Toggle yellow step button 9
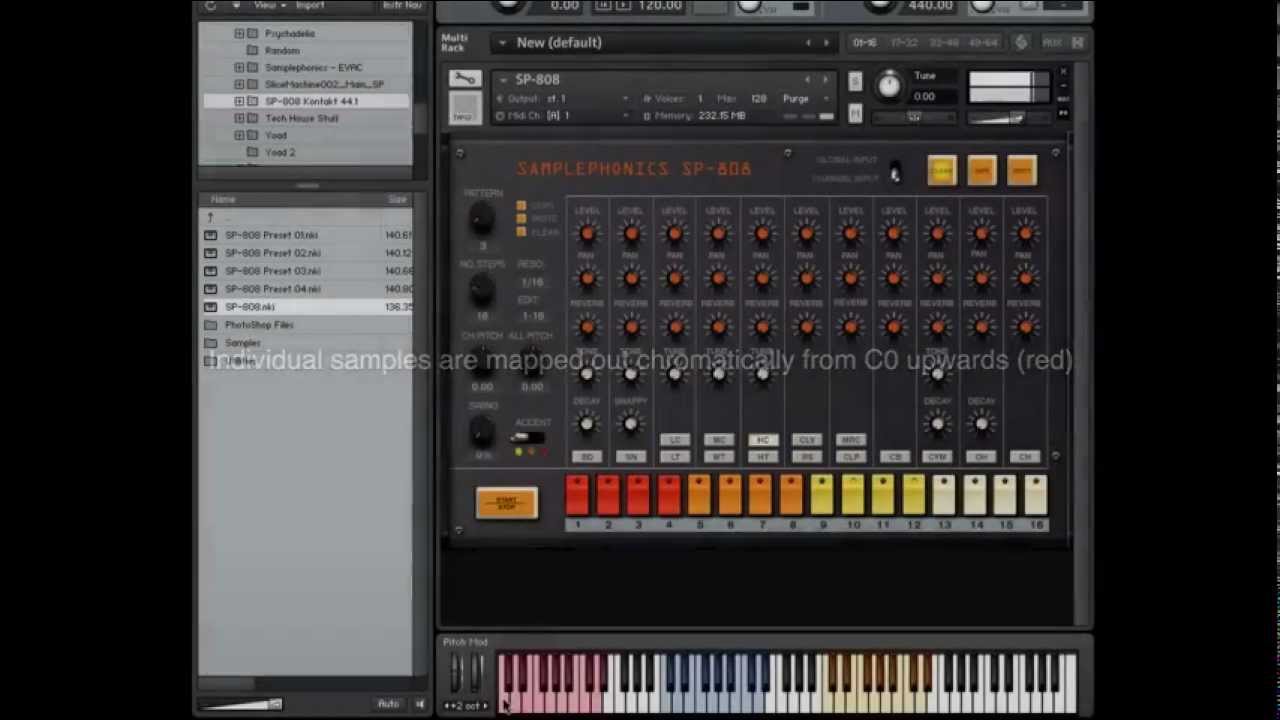The height and width of the screenshot is (720, 1280). click(x=822, y=496)
